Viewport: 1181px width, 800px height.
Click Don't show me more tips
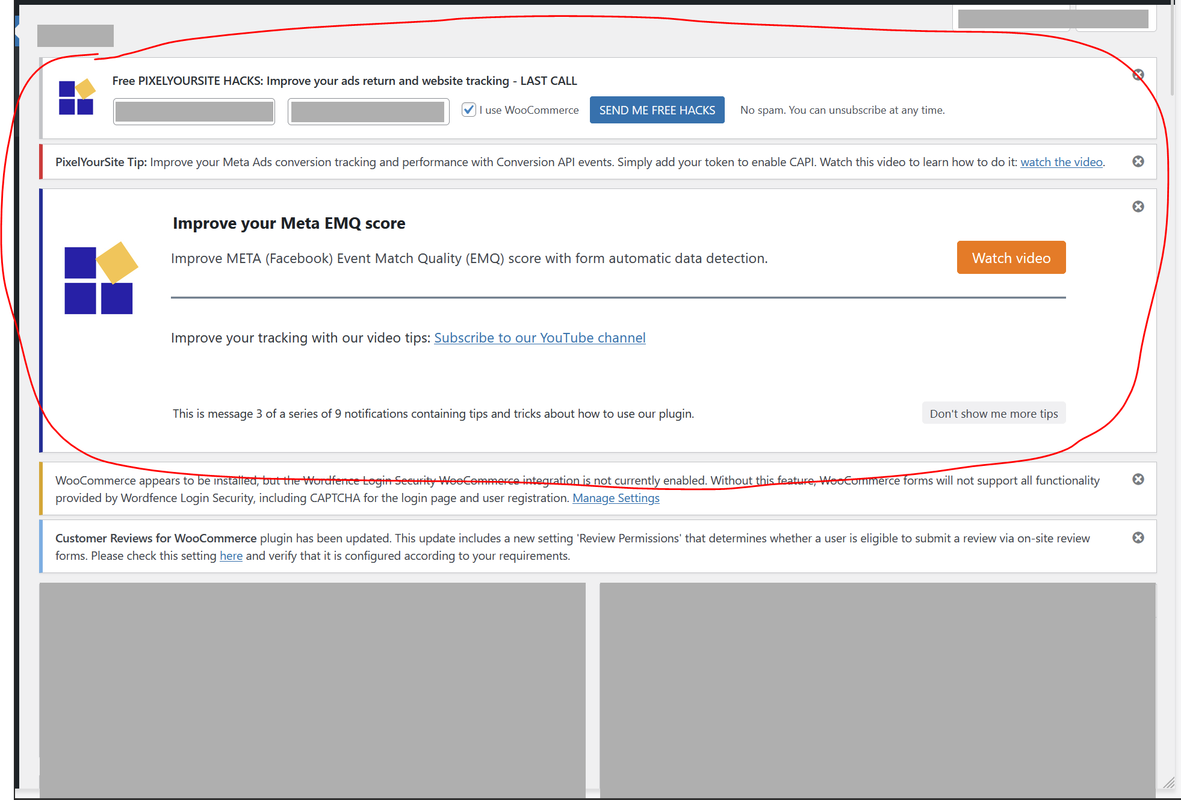(x=993, y=413)
